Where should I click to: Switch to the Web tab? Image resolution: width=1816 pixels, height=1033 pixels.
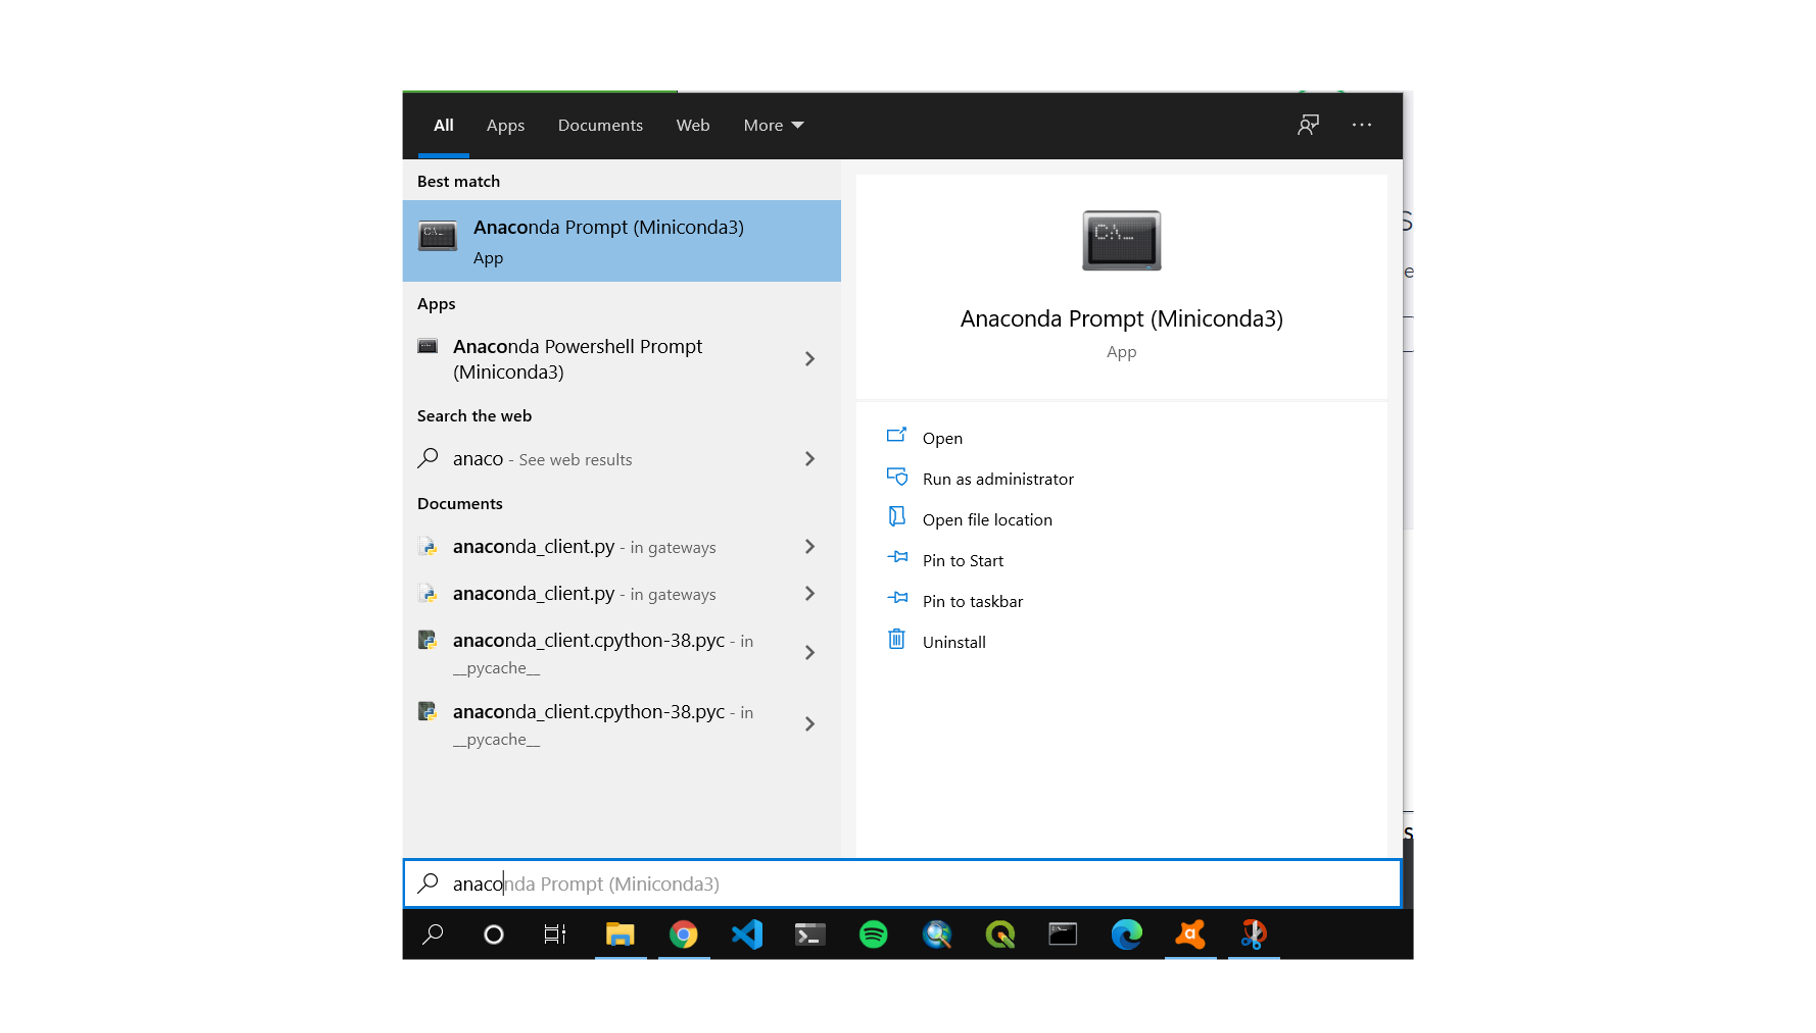(x=692, y=125)
